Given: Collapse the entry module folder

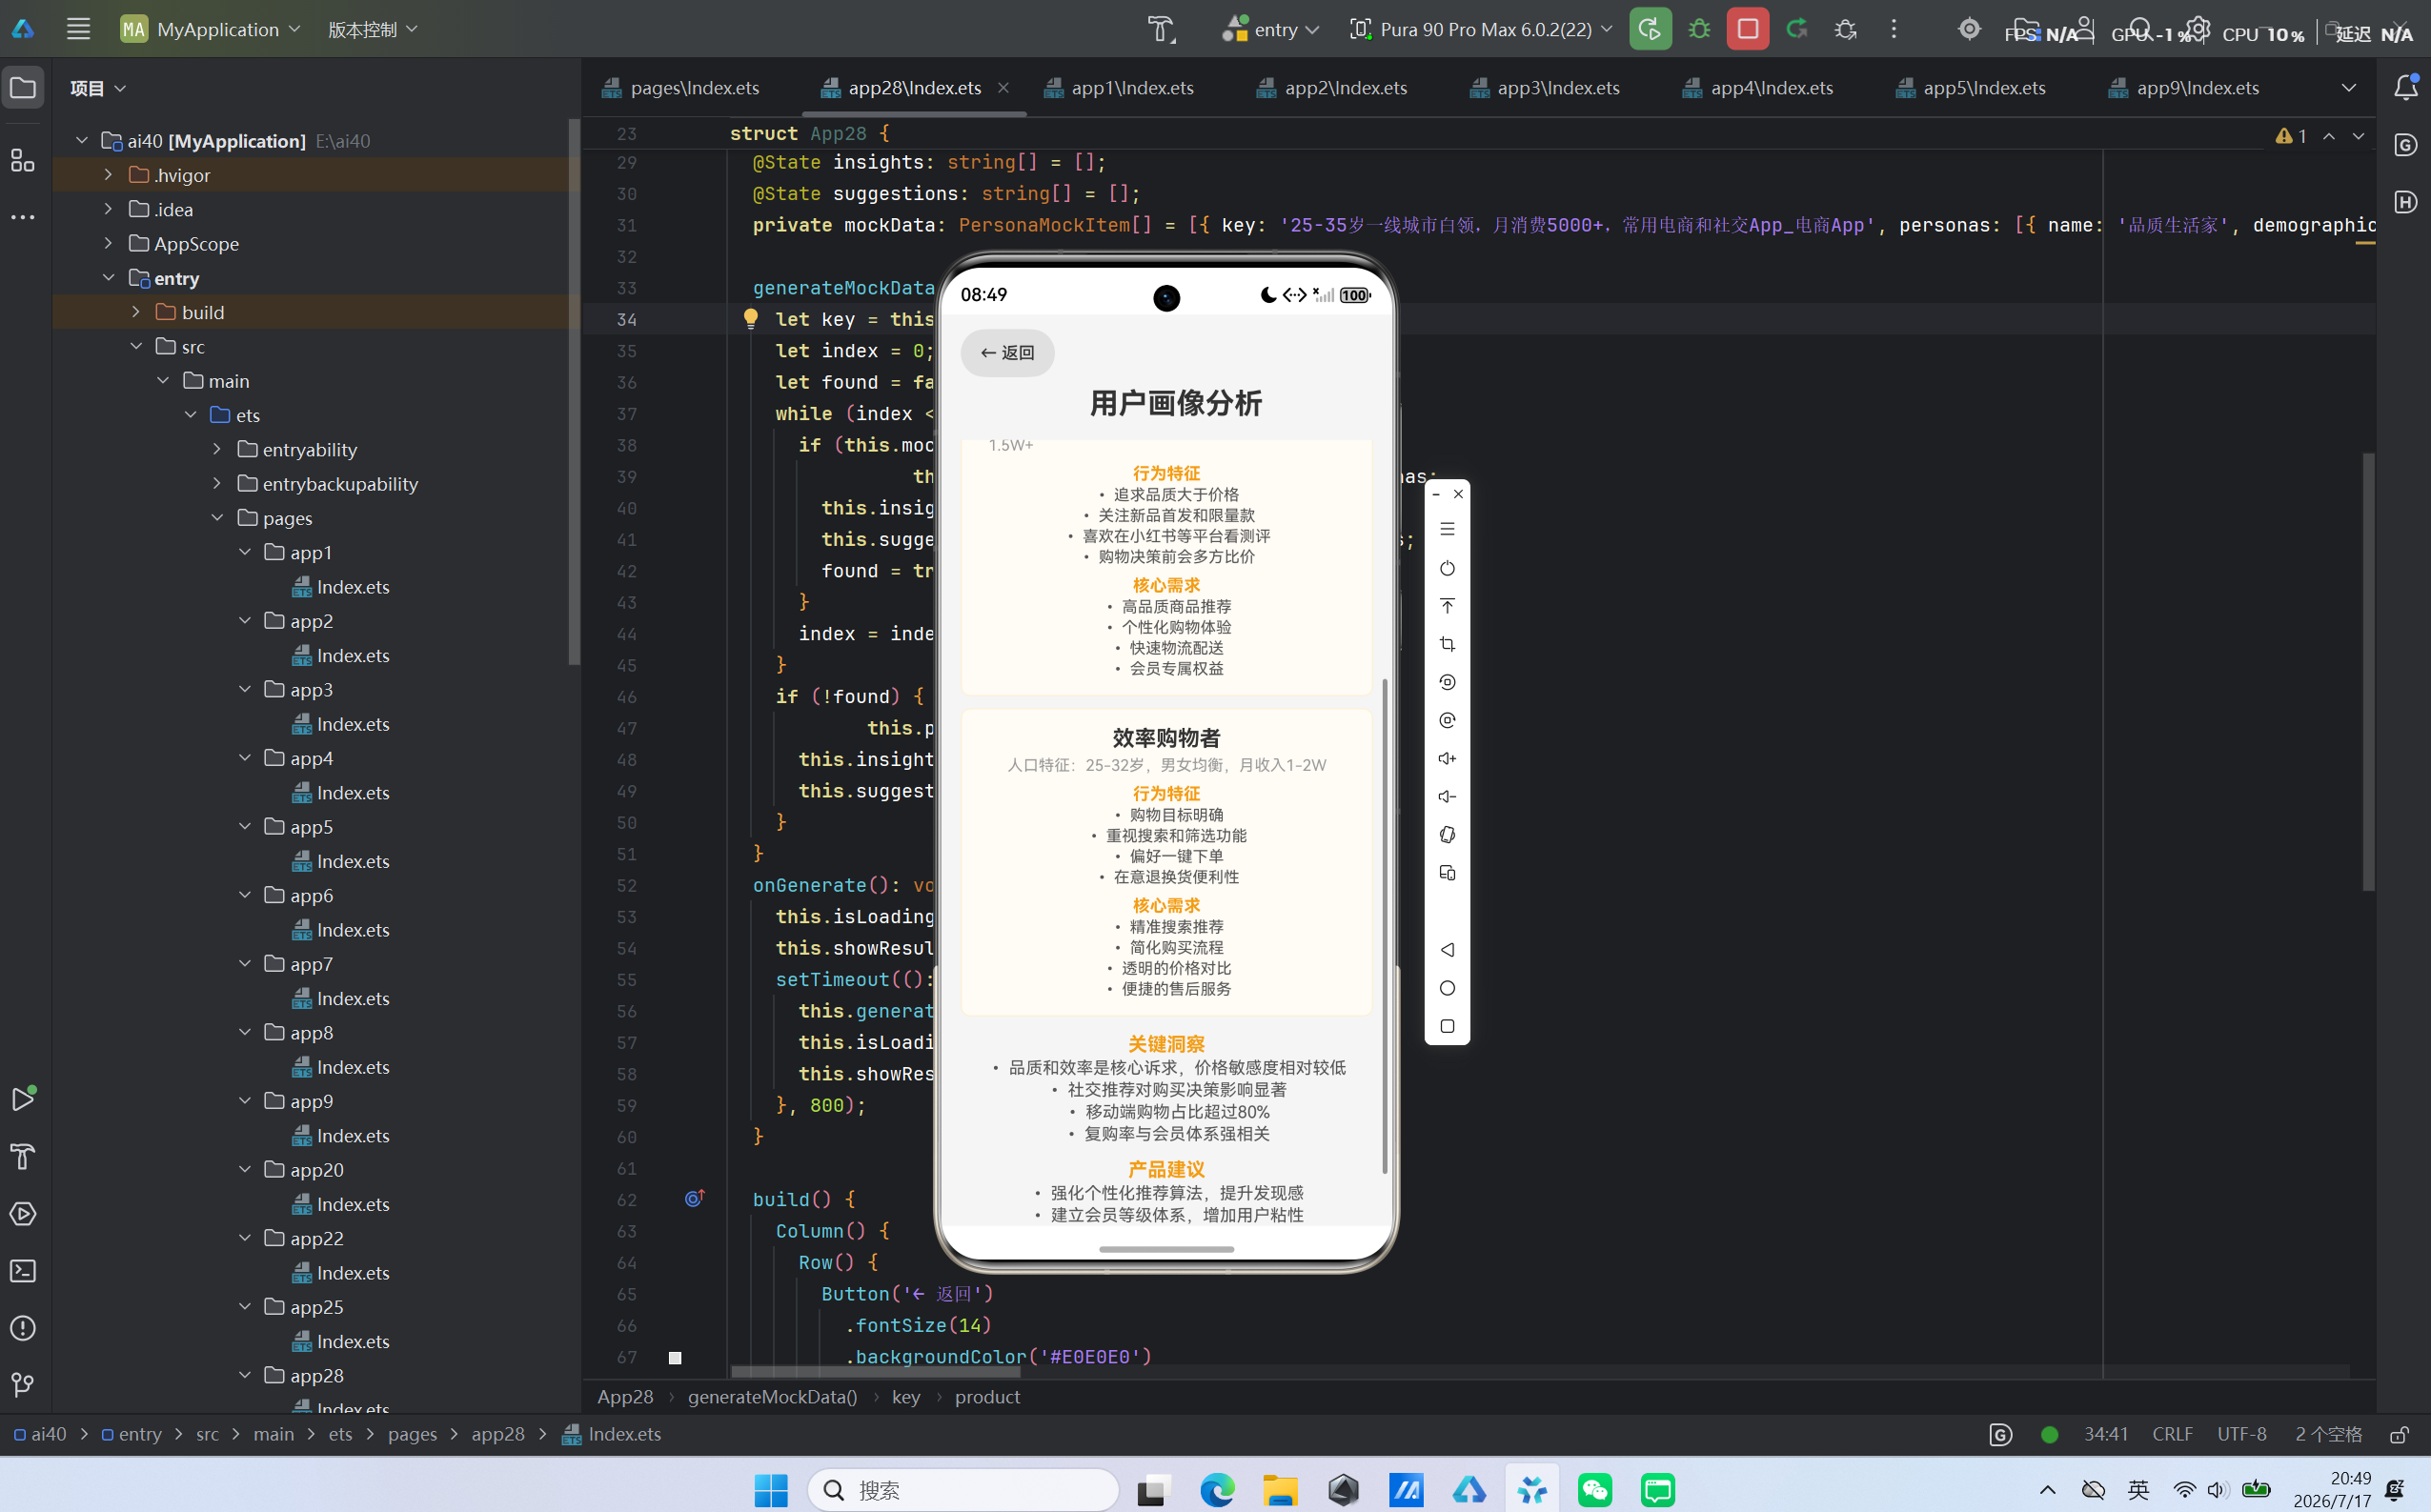Looking at the screenshot, I should (x=108, y=278).
